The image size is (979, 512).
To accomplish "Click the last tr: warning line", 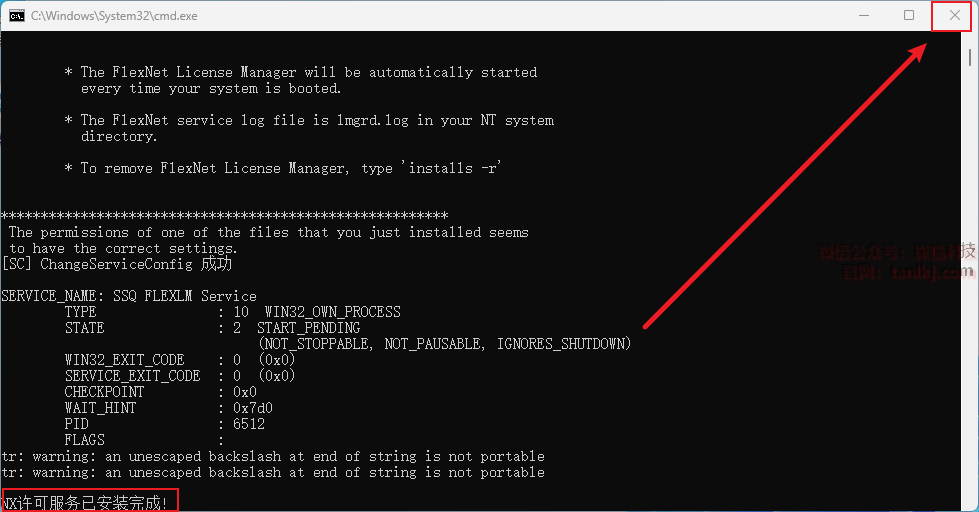I will [x=273, y=472].
